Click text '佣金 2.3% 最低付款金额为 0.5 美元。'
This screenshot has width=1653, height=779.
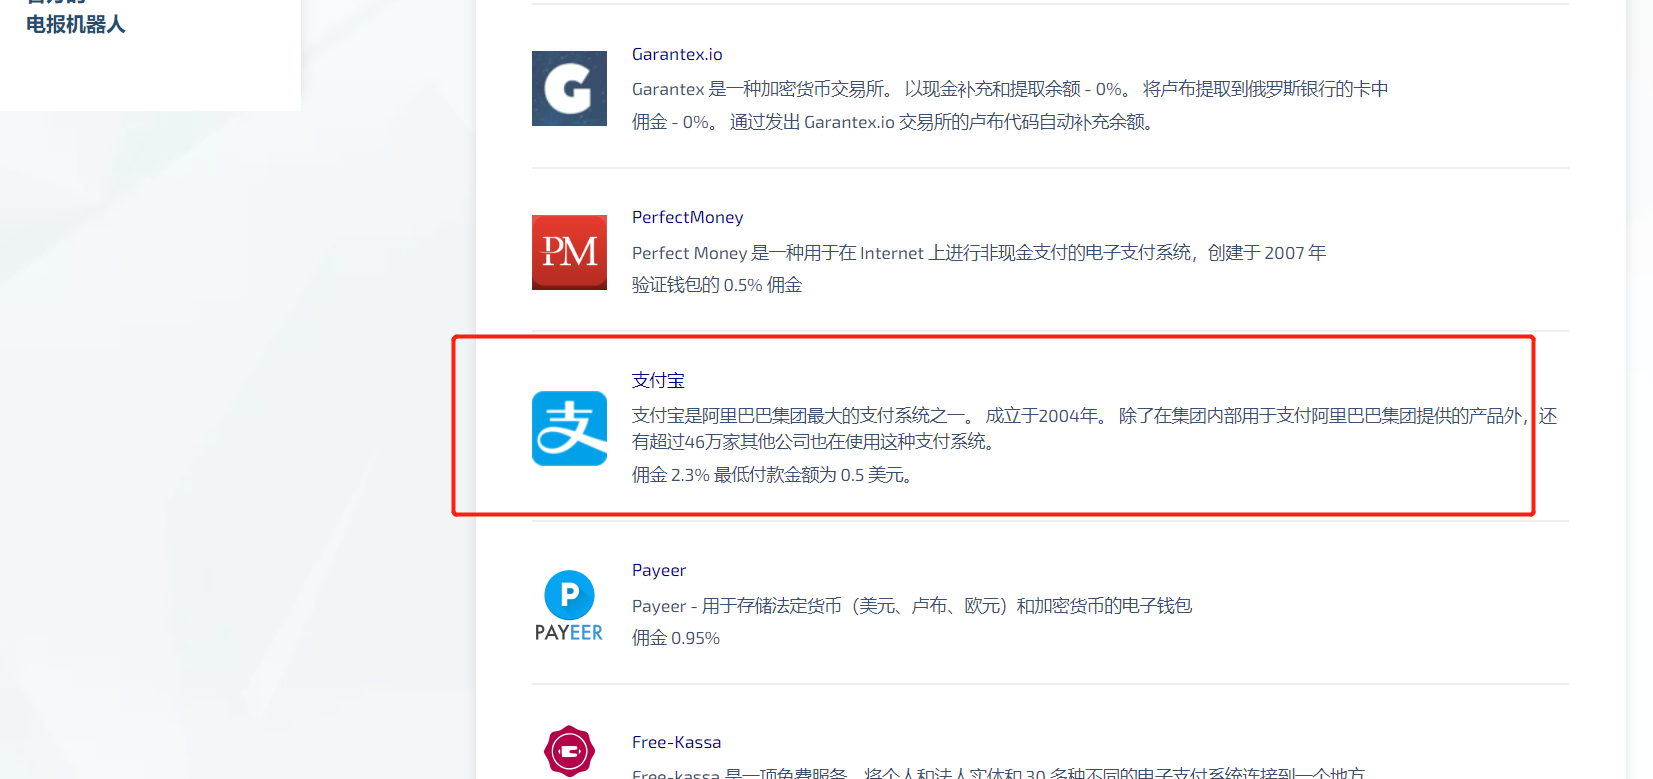tap(774, 475)
